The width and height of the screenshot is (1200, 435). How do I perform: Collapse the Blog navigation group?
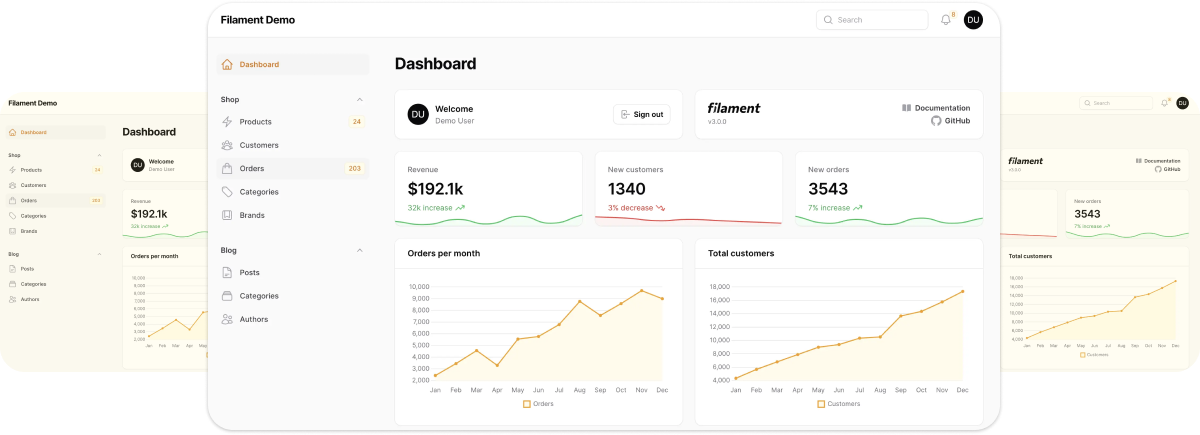point(360,250)
